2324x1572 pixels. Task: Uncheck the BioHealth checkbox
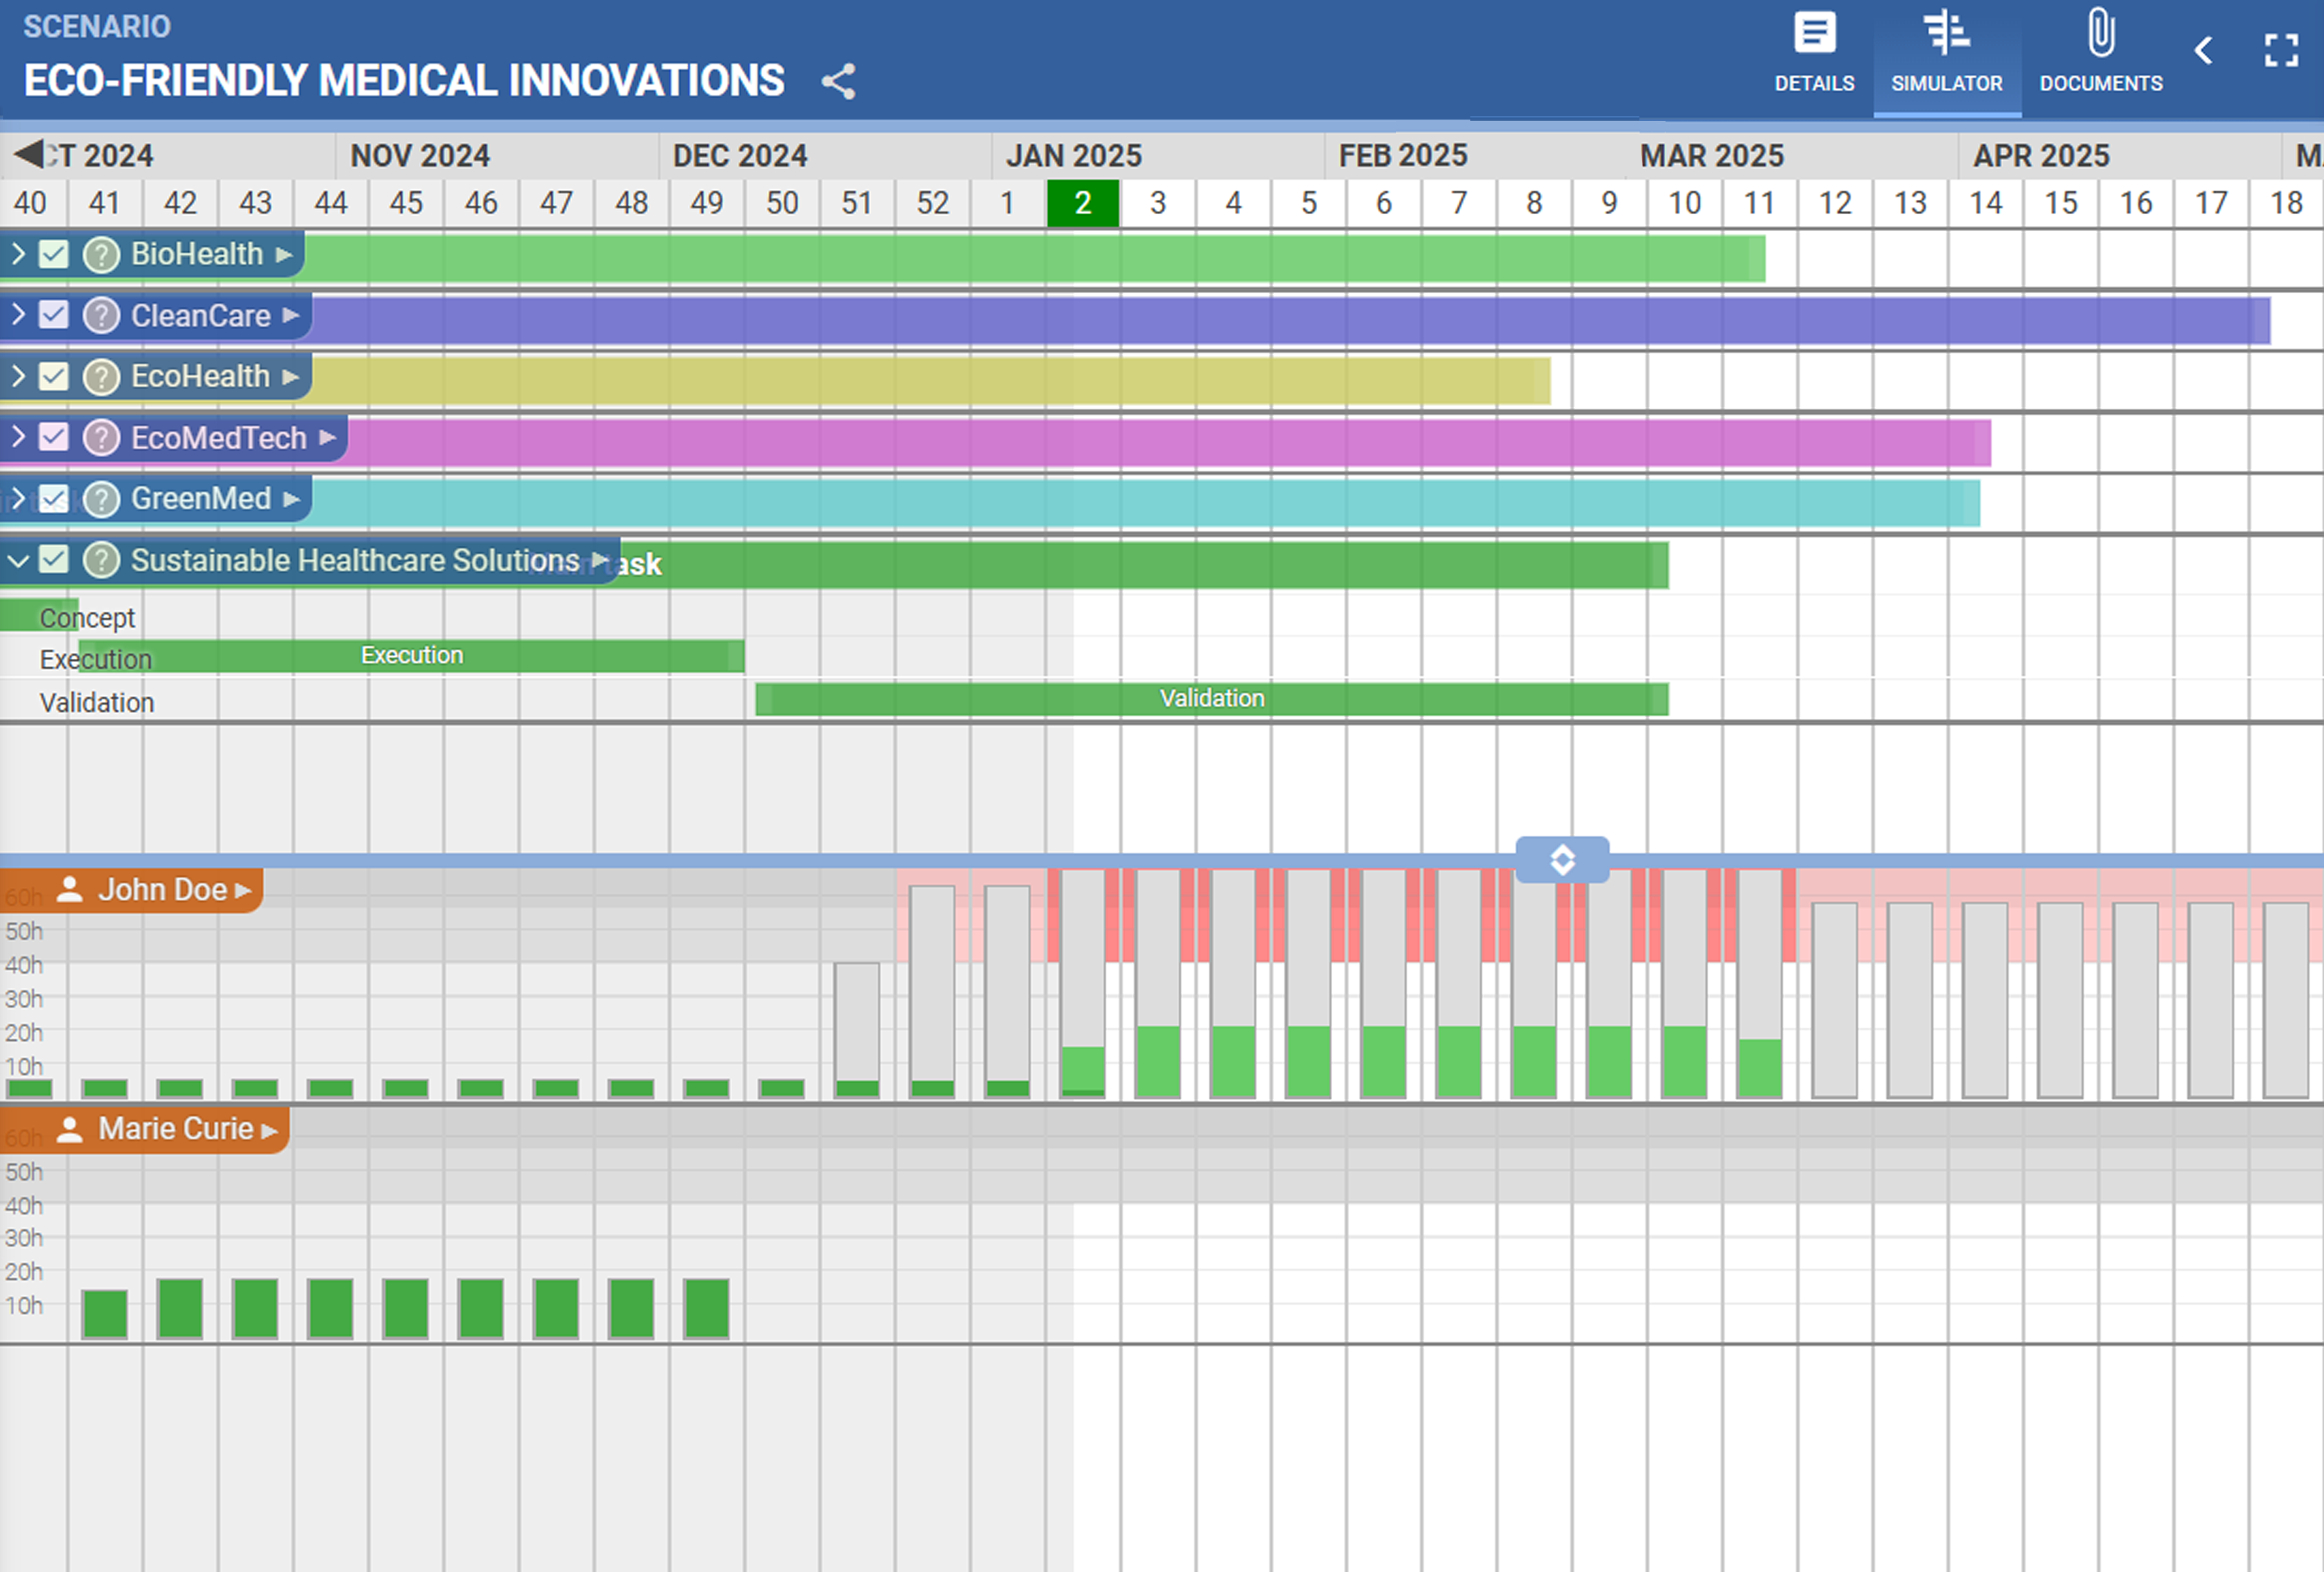[54, 254]
